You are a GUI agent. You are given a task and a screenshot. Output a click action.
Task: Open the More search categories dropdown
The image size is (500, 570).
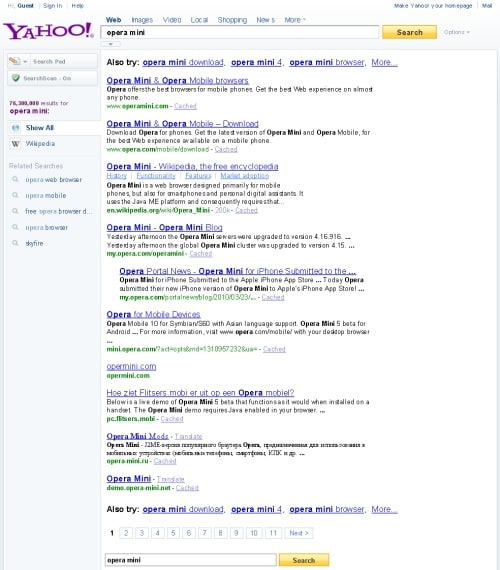[x=295, y=20]
